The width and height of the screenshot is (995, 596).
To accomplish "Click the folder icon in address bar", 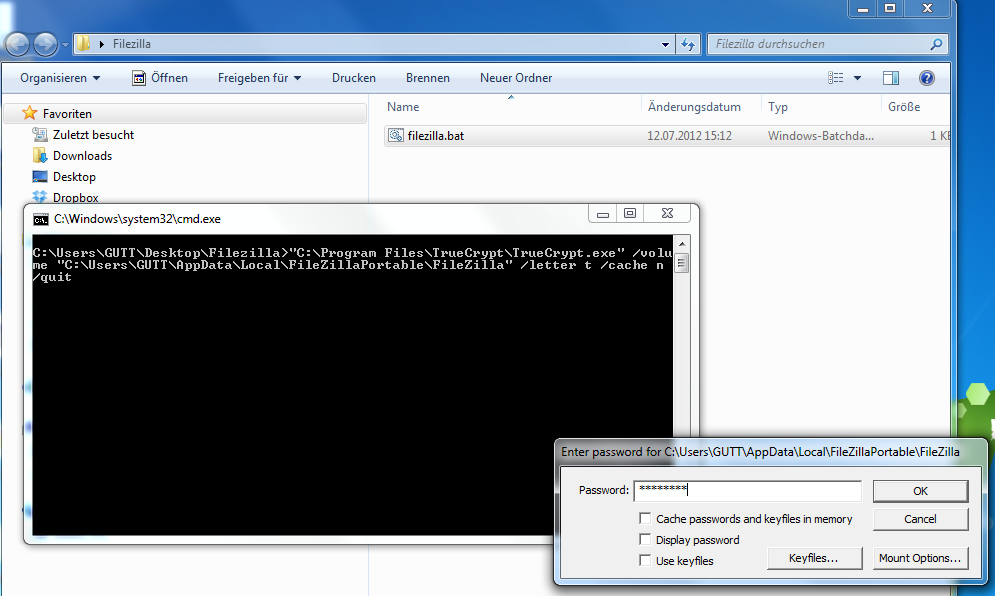I will 83,43.
